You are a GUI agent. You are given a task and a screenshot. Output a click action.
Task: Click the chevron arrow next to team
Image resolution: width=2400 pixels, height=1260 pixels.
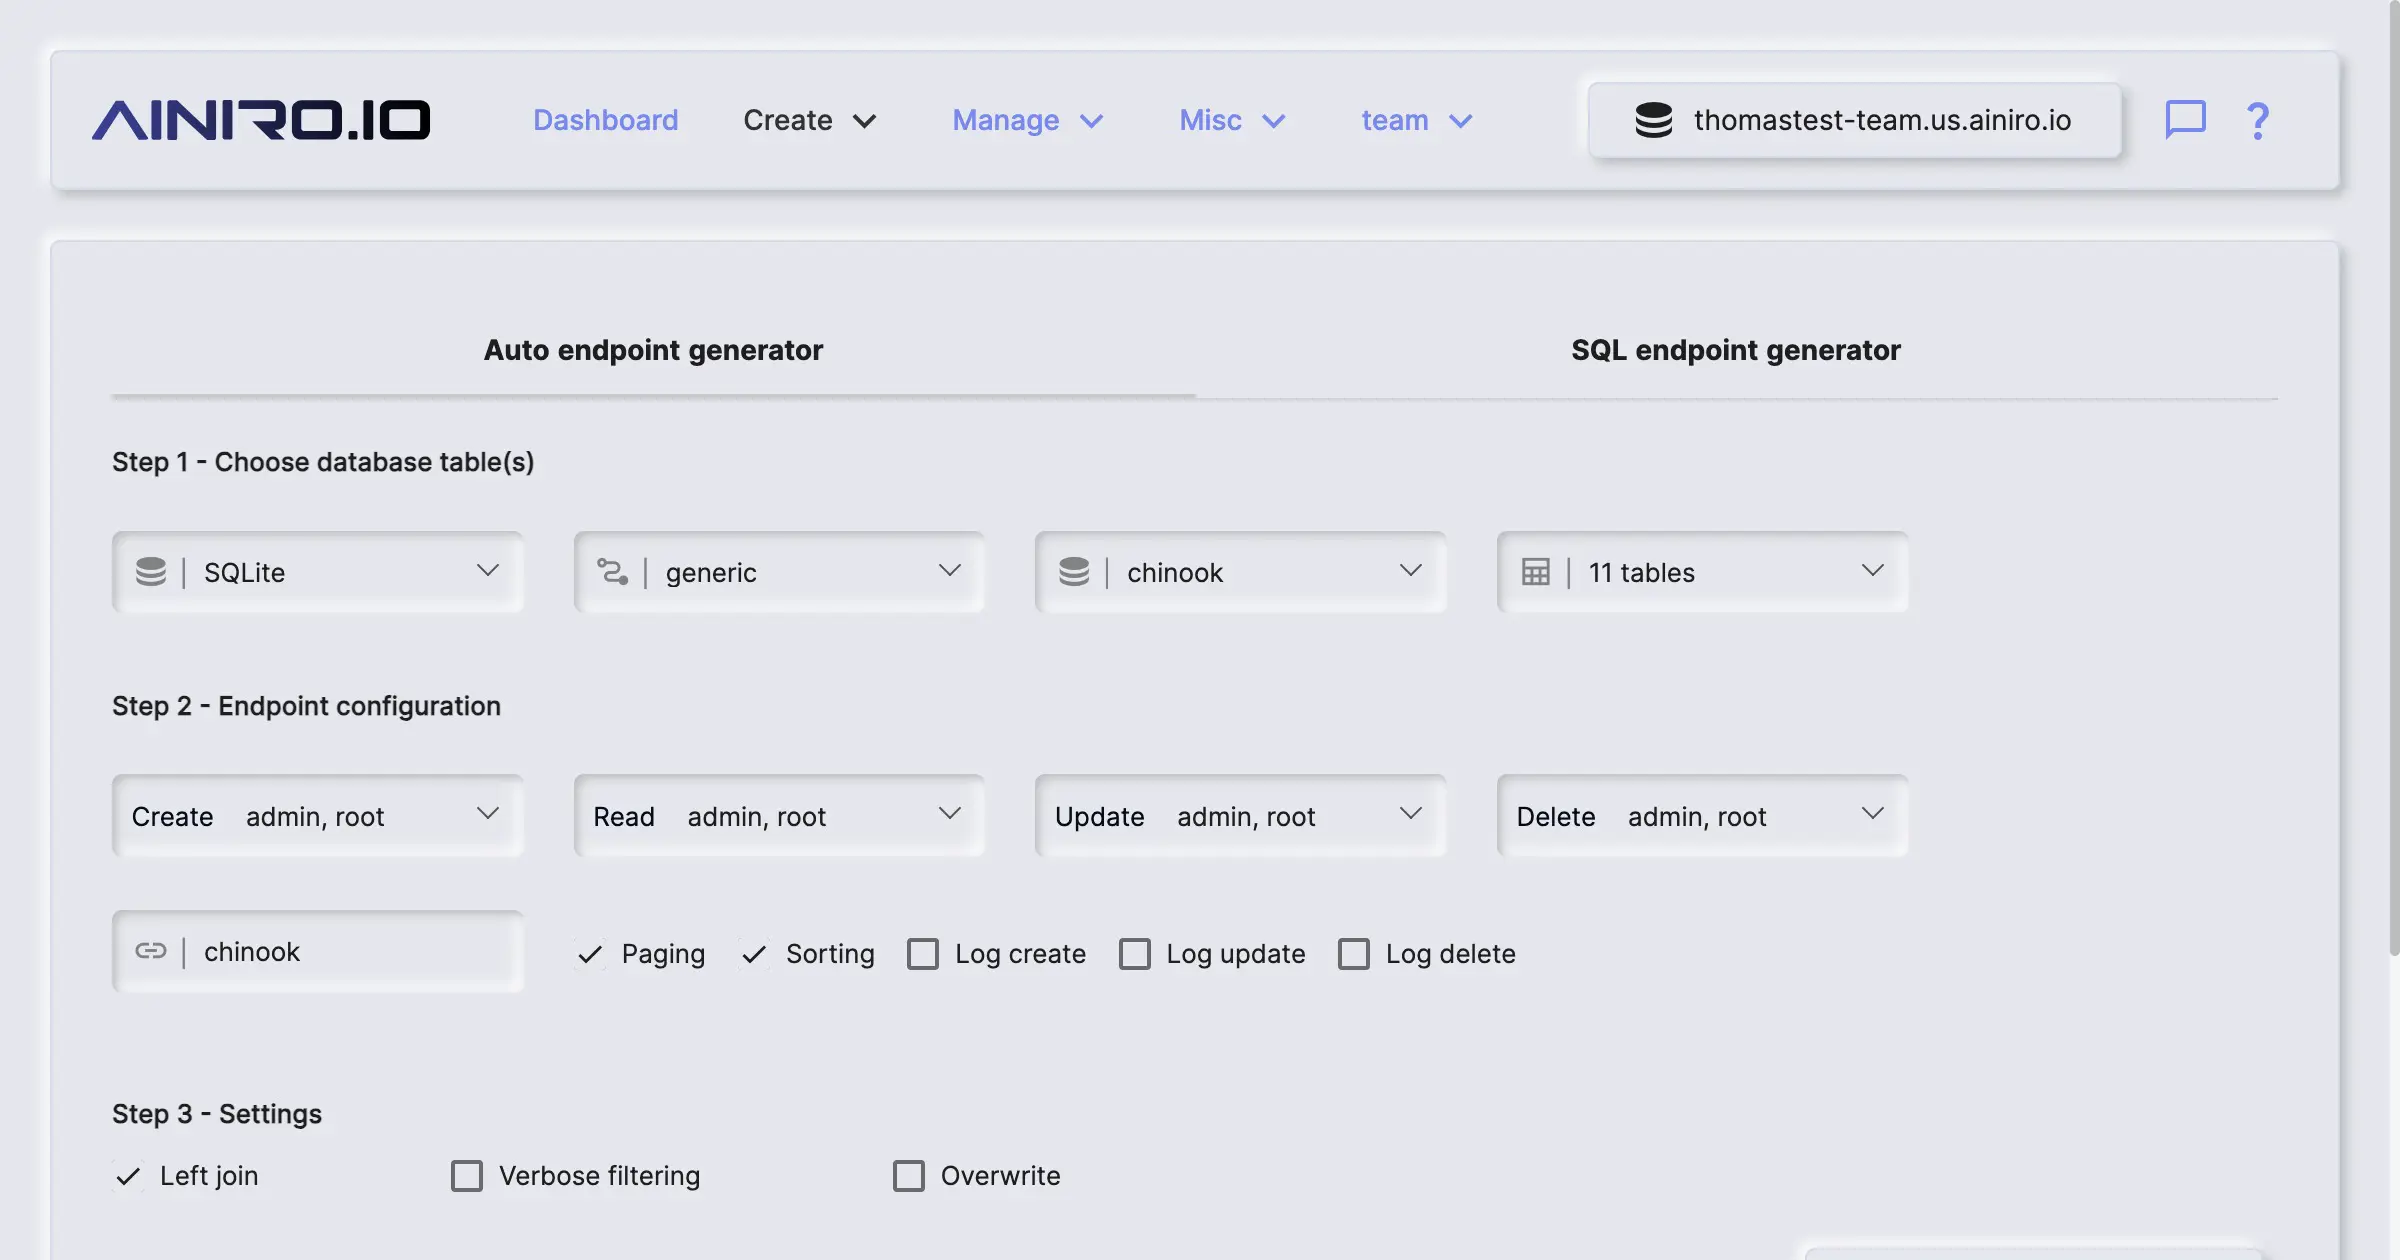(1461, 121)
